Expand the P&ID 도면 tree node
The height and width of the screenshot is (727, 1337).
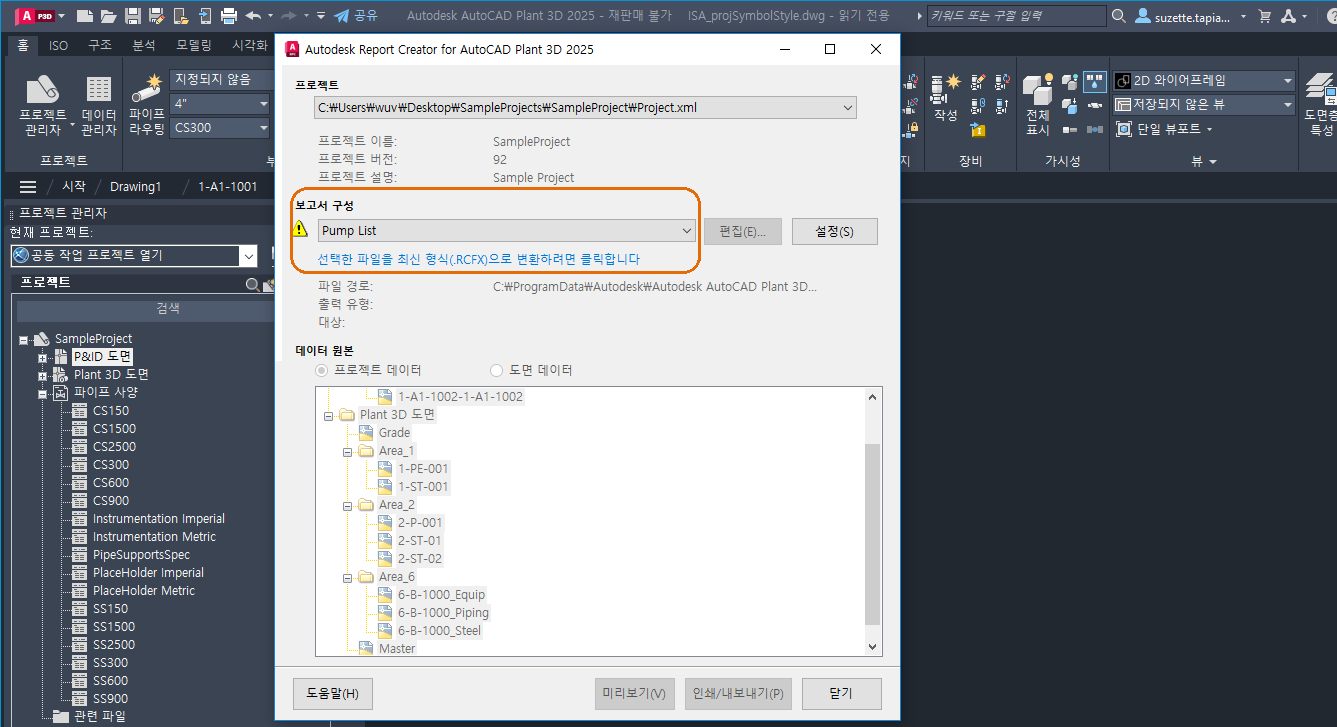tap(43, 357)
